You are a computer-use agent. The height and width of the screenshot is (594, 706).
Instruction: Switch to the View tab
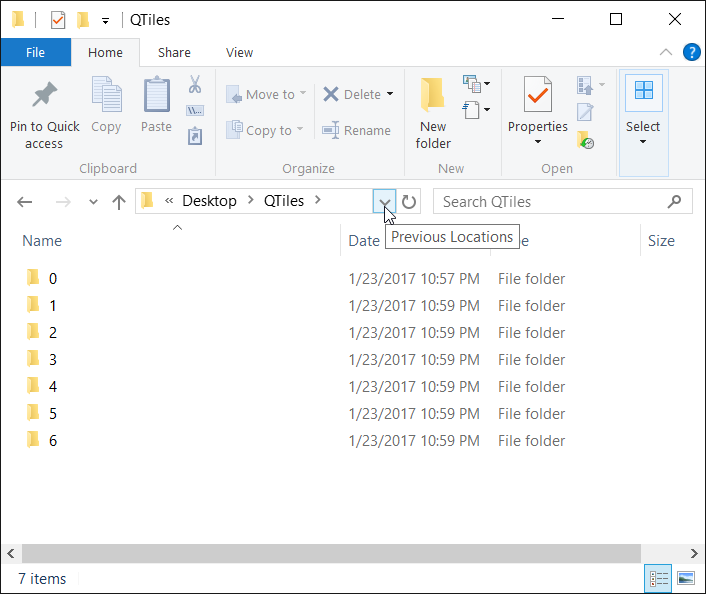(x=239, y=53)
